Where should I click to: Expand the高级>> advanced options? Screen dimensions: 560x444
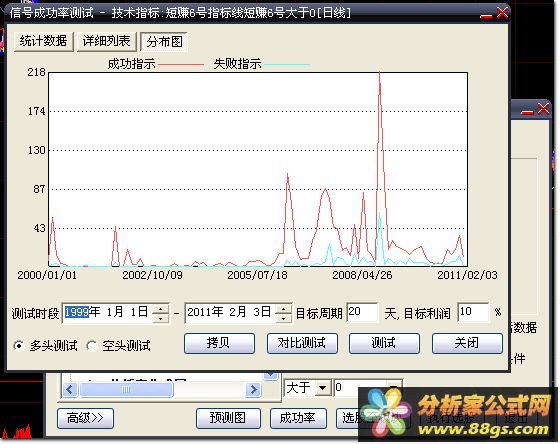(85, 418)
